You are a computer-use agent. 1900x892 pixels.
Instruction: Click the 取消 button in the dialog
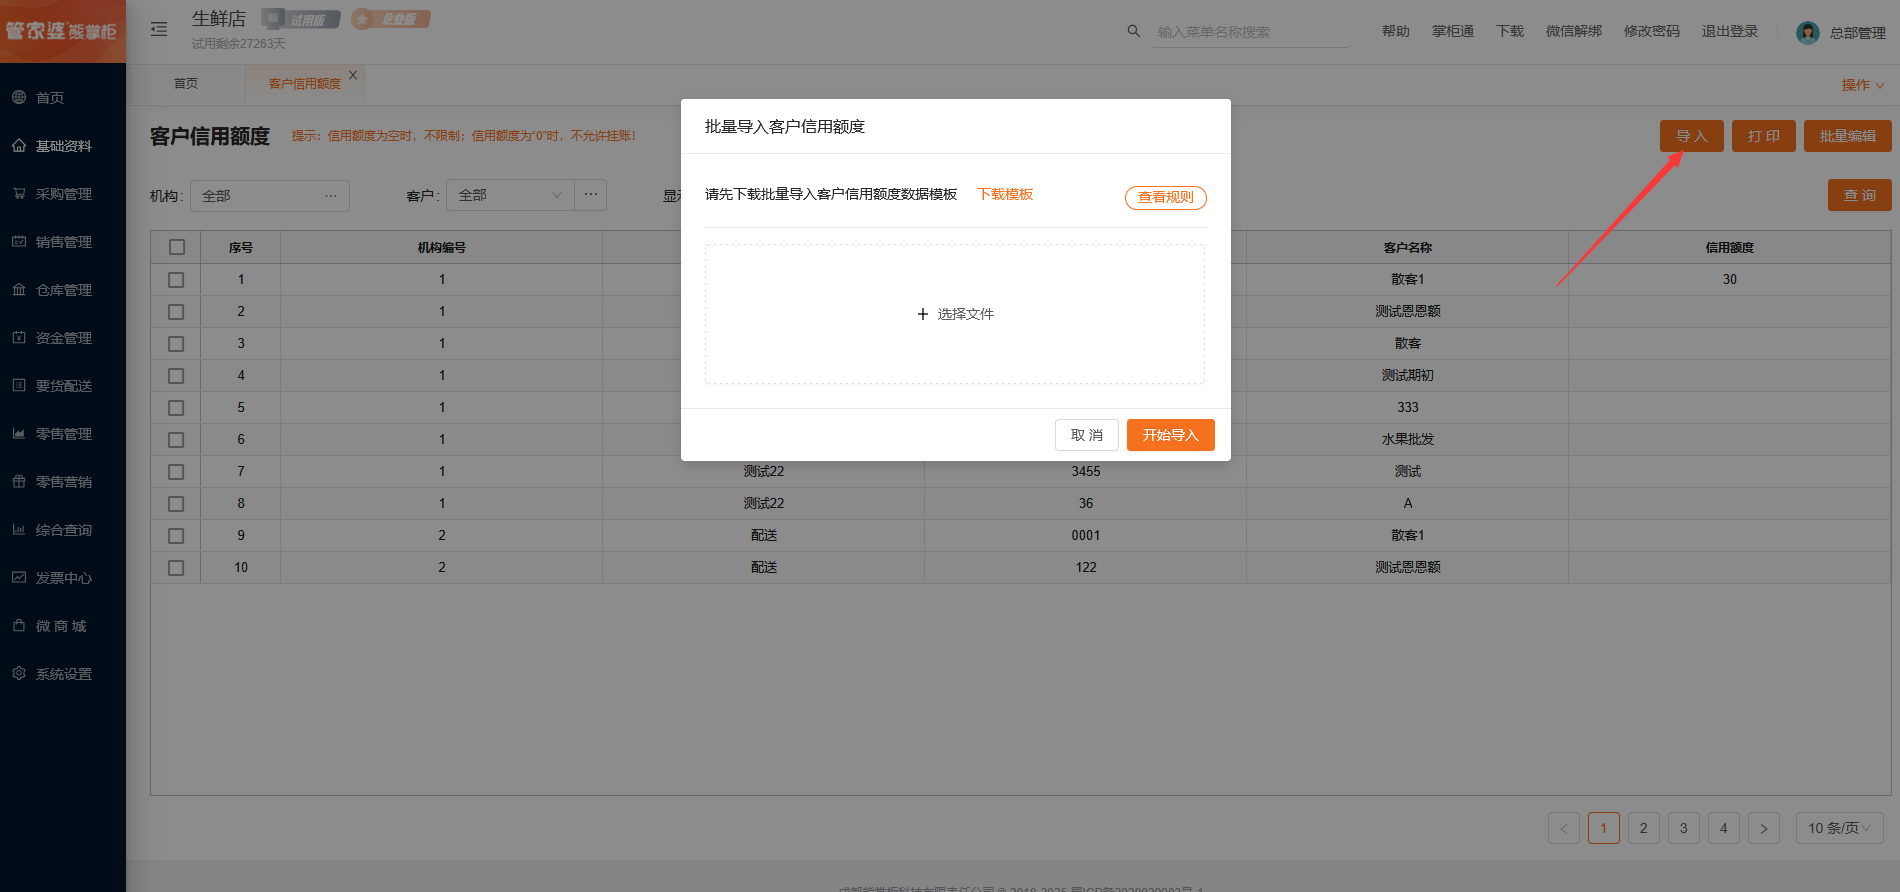(1087, 435)
